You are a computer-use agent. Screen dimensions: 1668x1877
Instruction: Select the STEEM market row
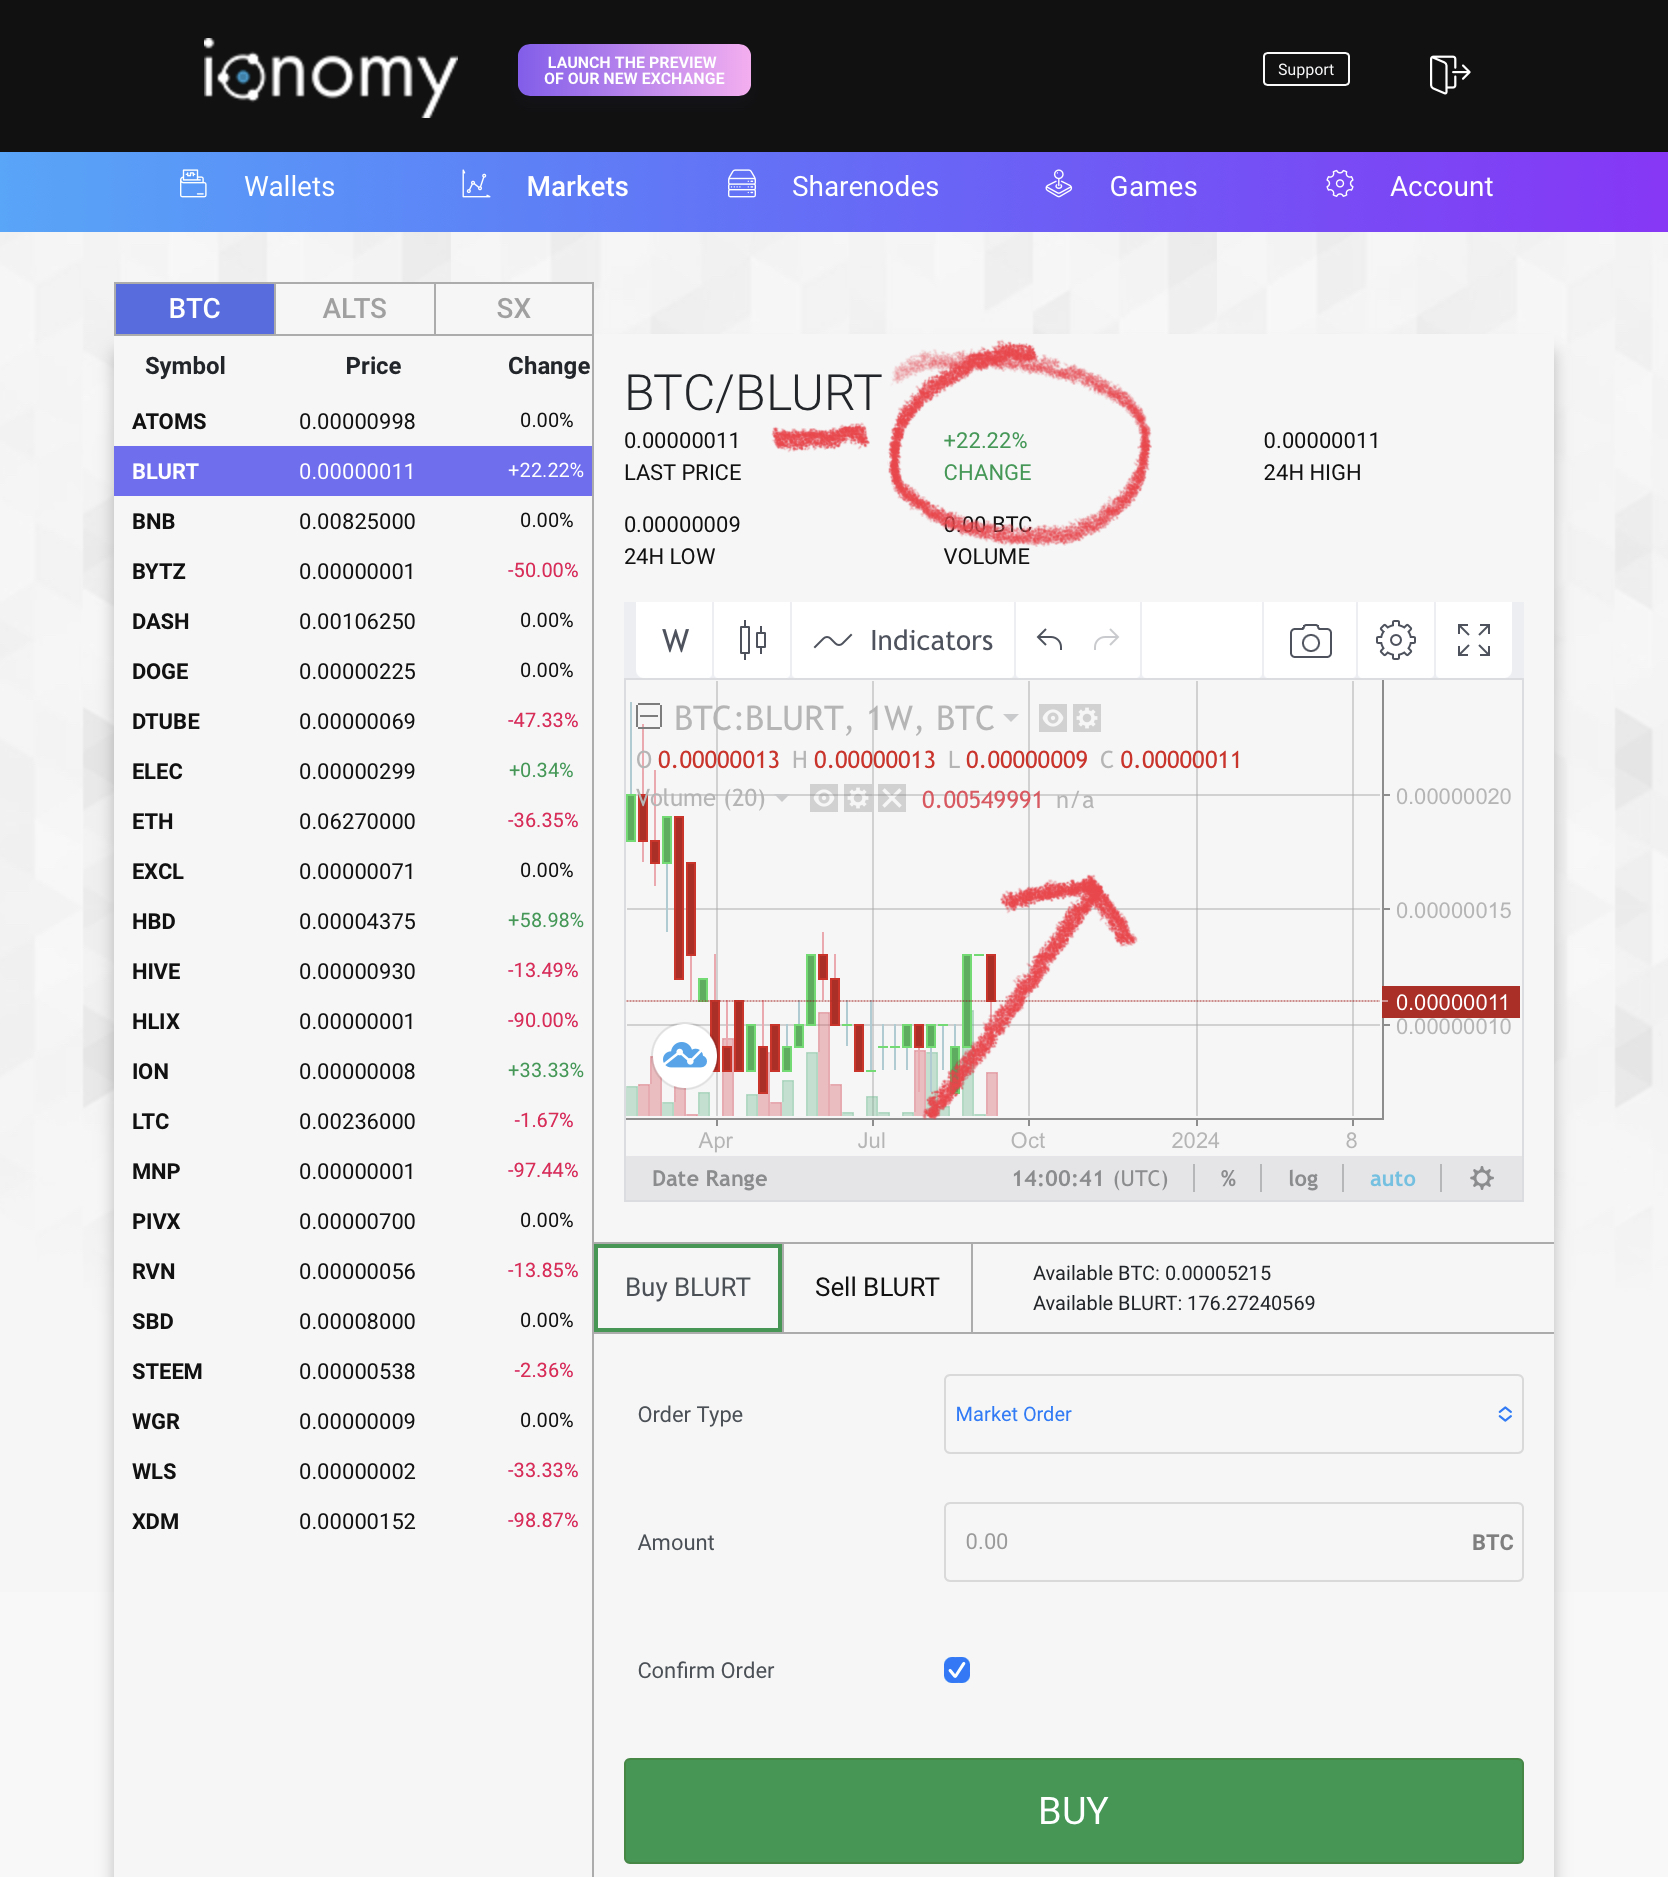353,1371
